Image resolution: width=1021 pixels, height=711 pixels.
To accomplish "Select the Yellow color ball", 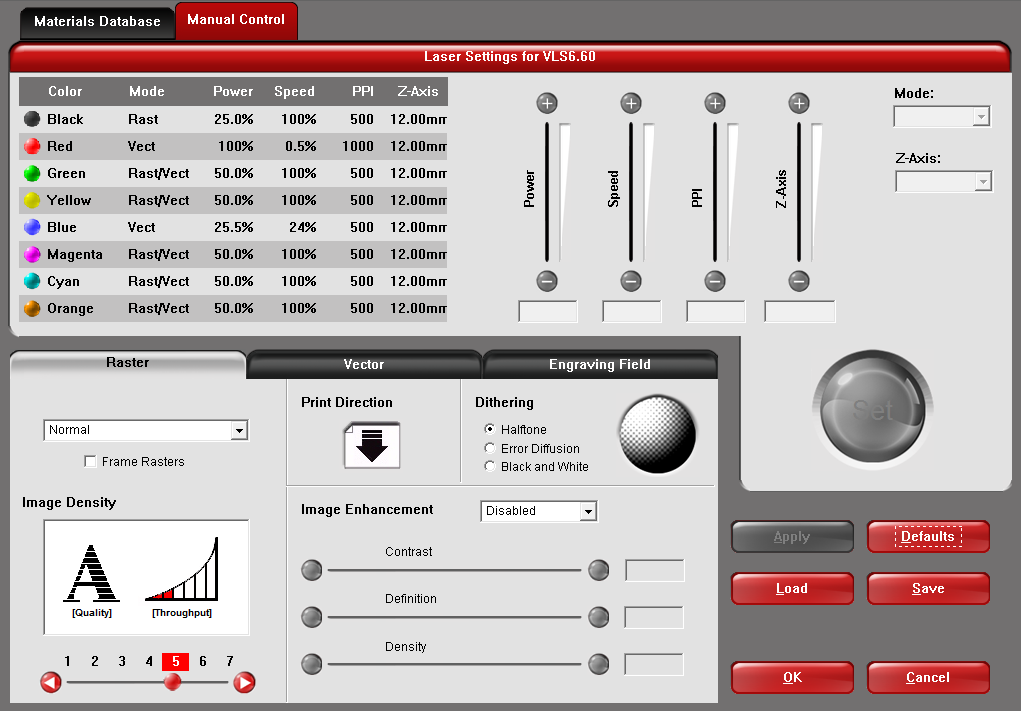I will pyautogui.click(x=32, y=200).
